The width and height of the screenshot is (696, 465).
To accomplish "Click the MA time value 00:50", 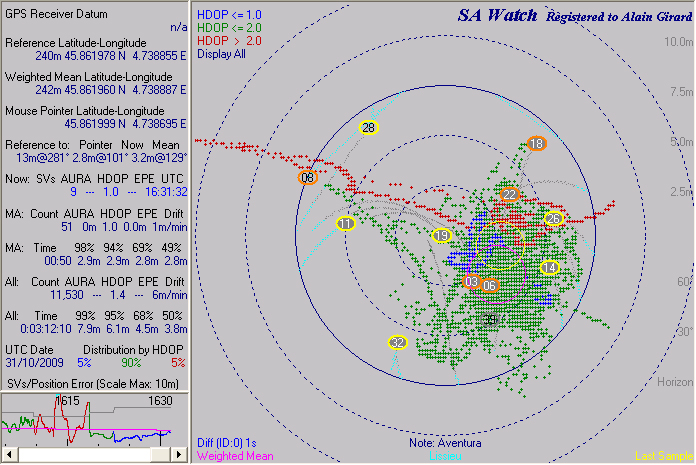I will click(x=58, y=261).
